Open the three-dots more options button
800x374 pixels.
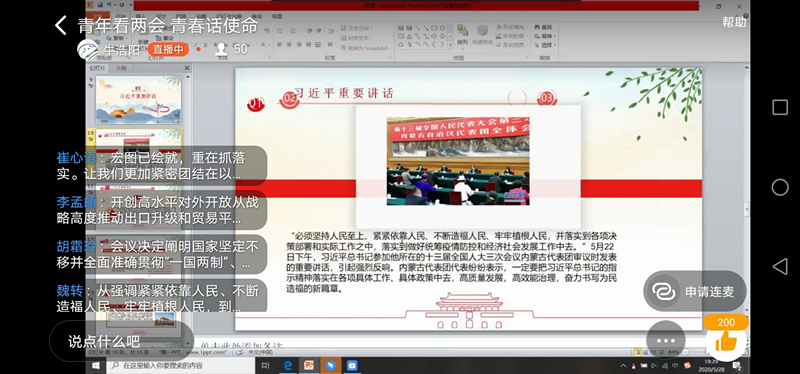click(x=666, y=340)
